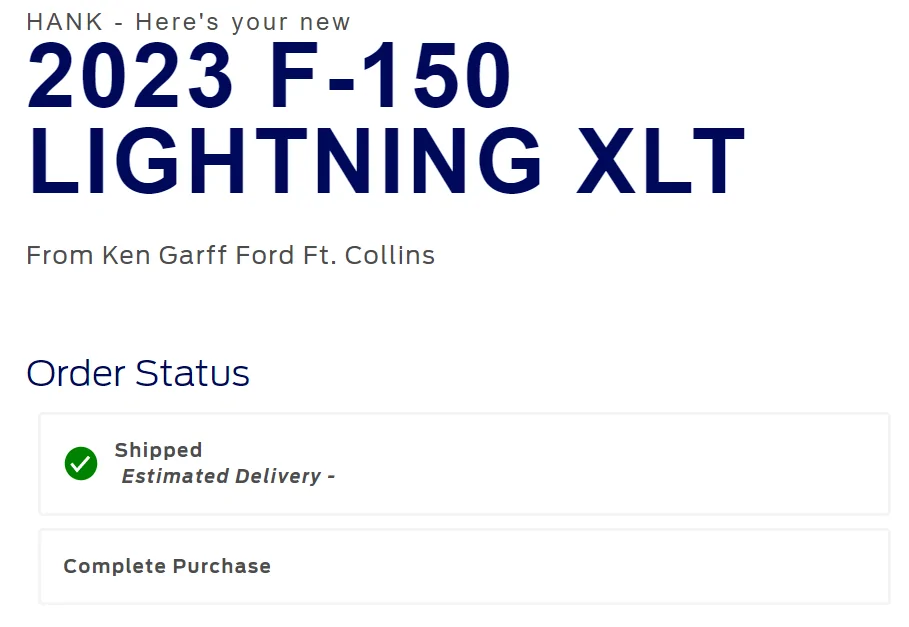Click the word LIGHTNING in the title

pos(285,161)
